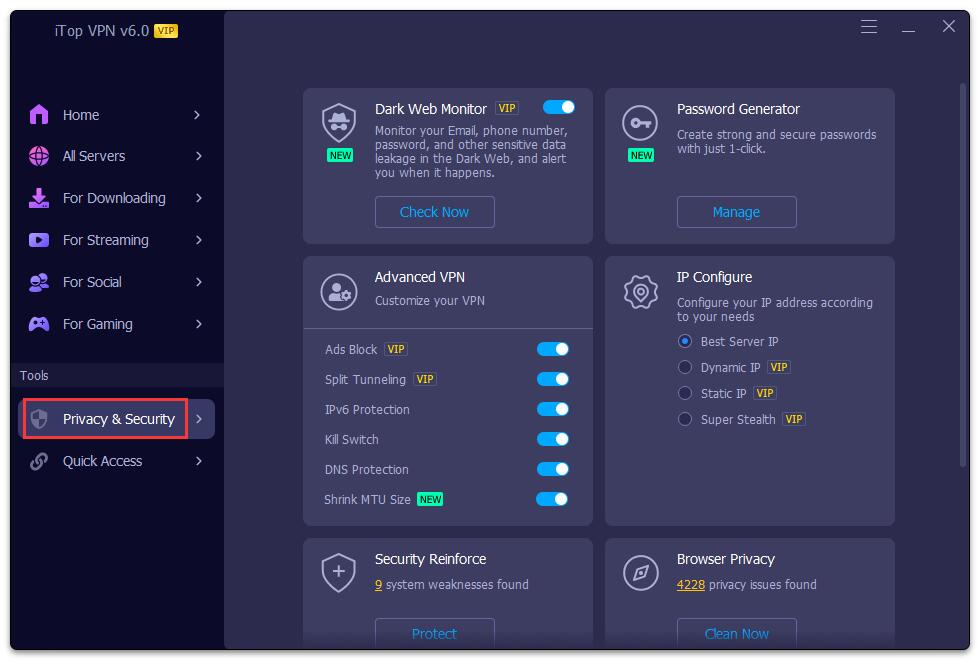This screenshot has width=980, height=660.
Task: Click the vertical scrollbar on the right
Action: coord(963,274)
